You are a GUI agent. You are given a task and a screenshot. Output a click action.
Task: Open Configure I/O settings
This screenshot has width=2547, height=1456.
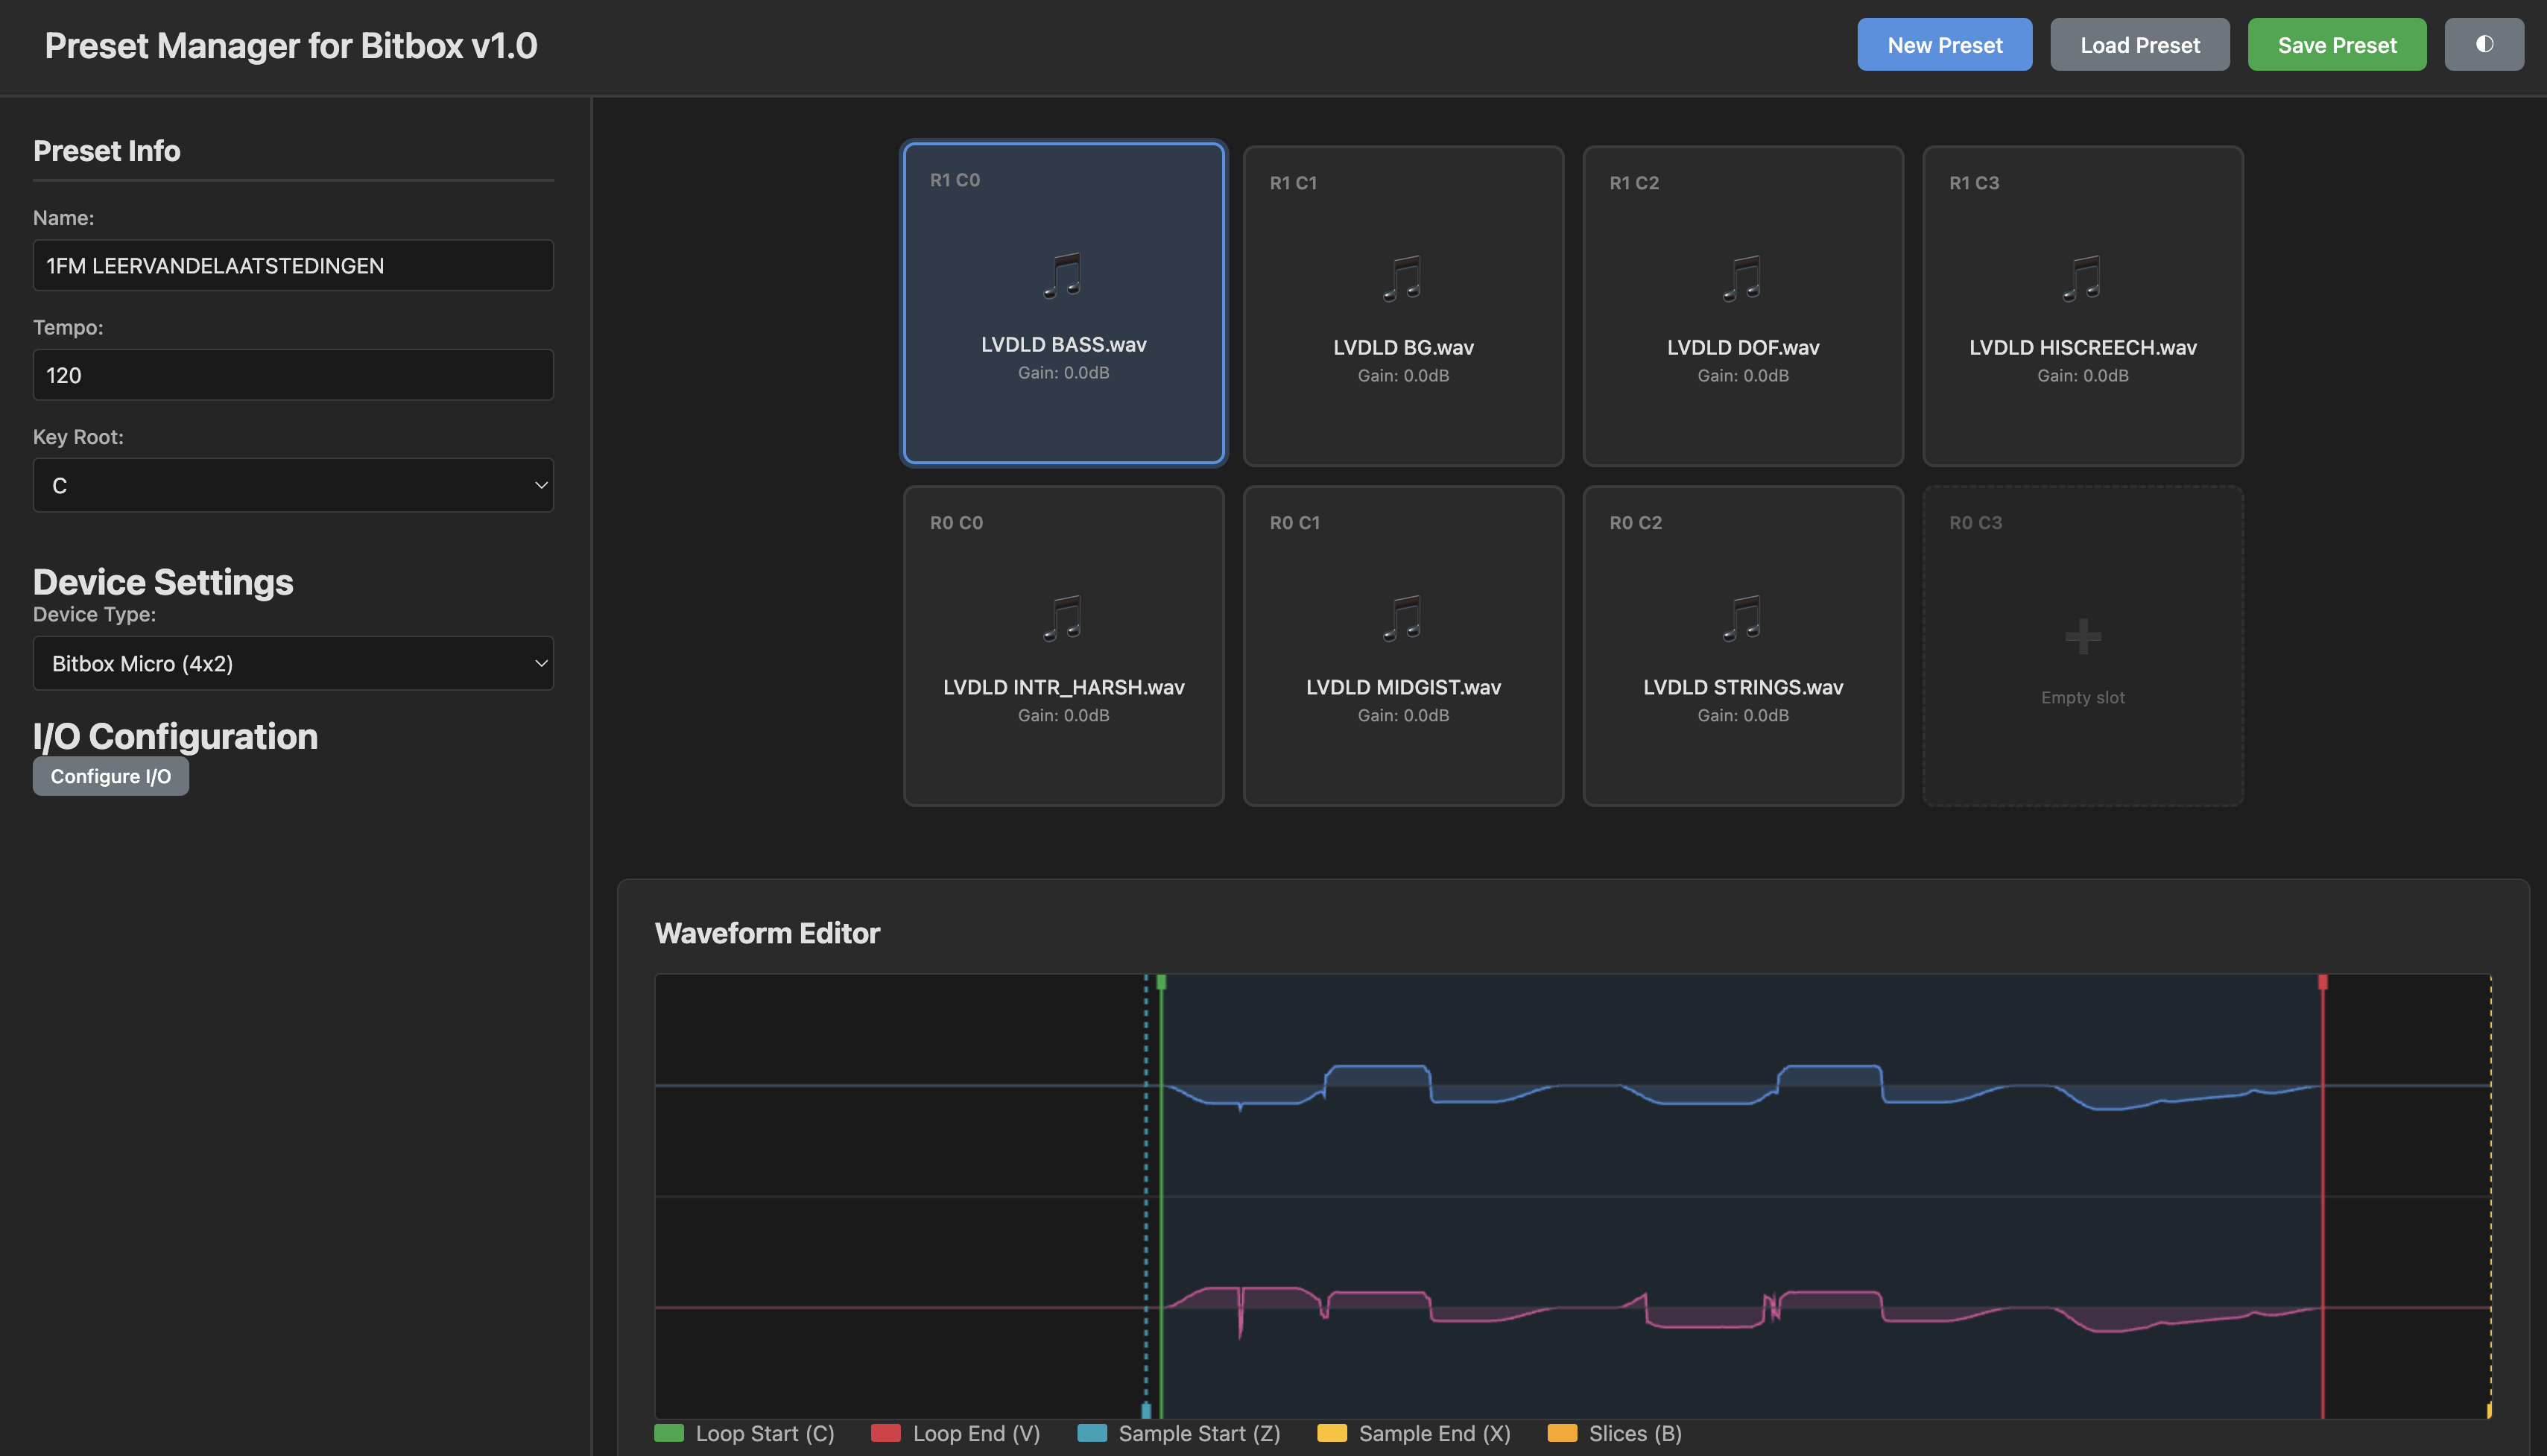click(111, 776)
